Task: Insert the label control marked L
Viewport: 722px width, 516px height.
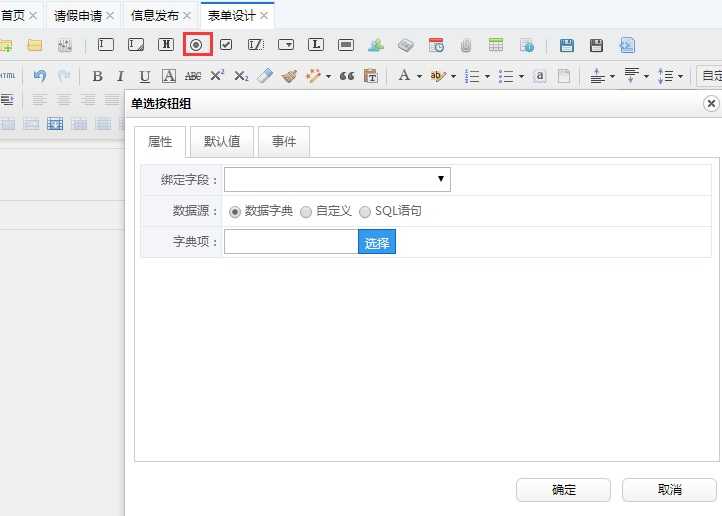Action: pos(316,45)
